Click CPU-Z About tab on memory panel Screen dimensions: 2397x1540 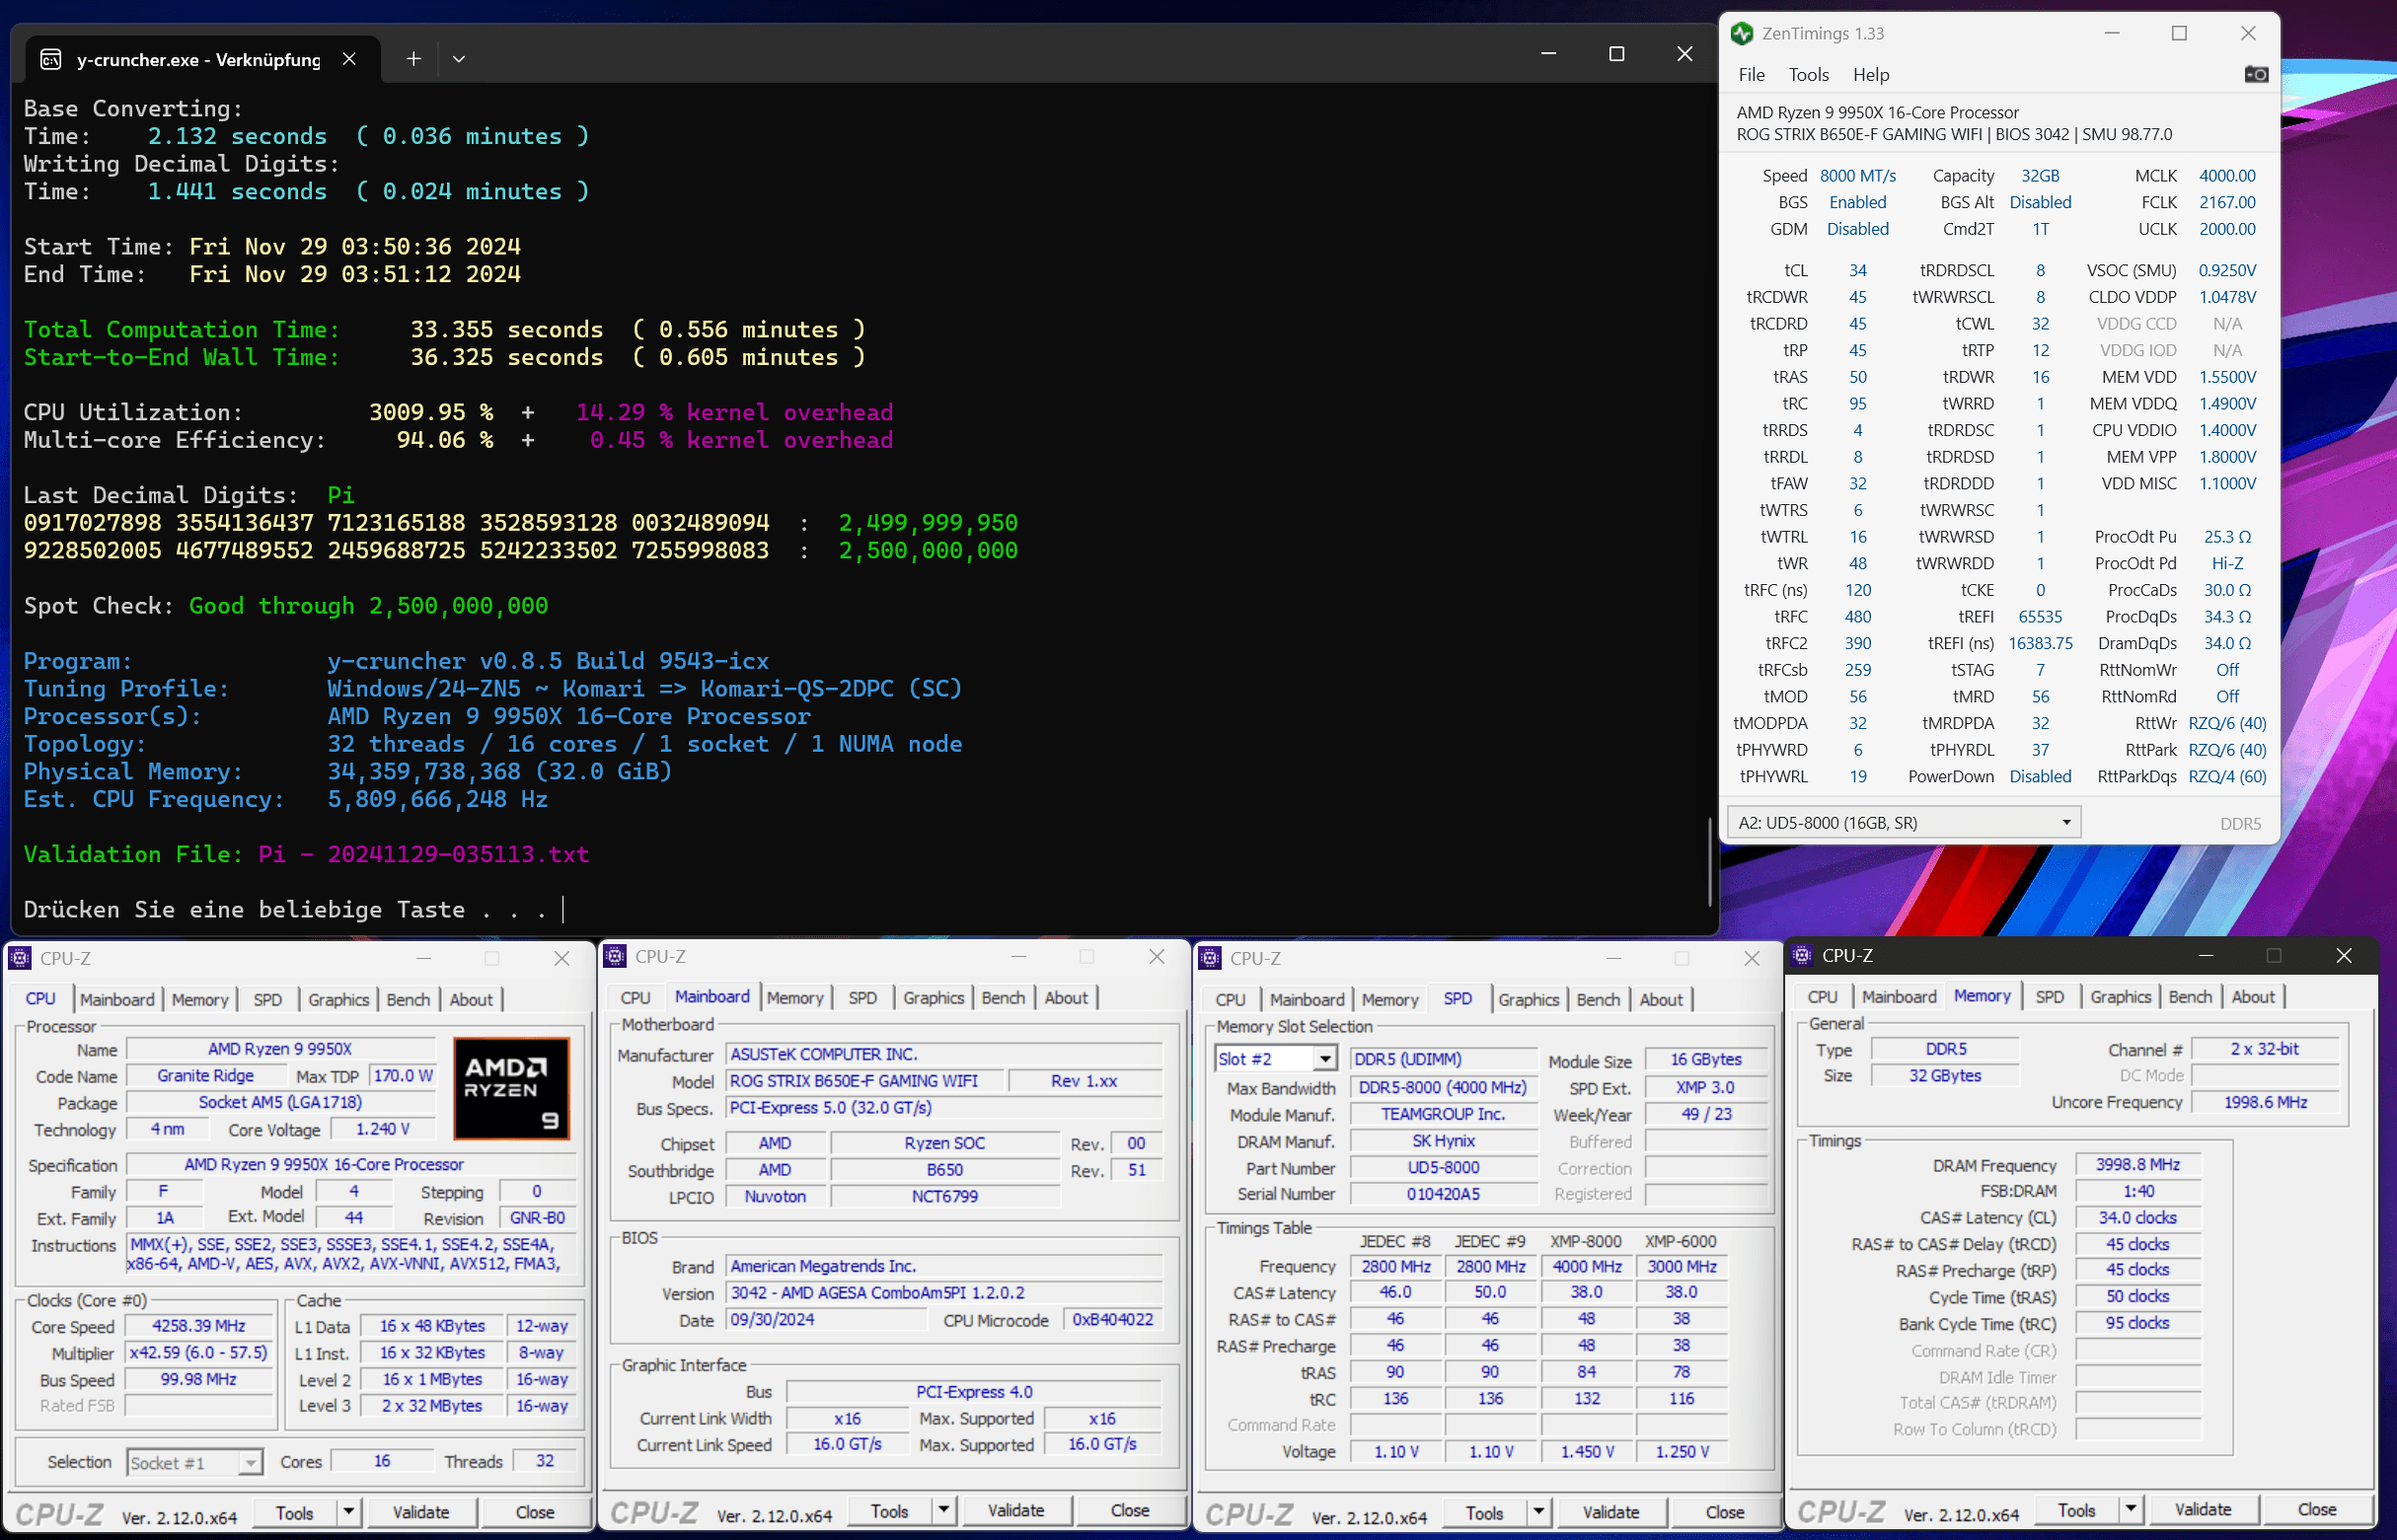[2256, 998]
